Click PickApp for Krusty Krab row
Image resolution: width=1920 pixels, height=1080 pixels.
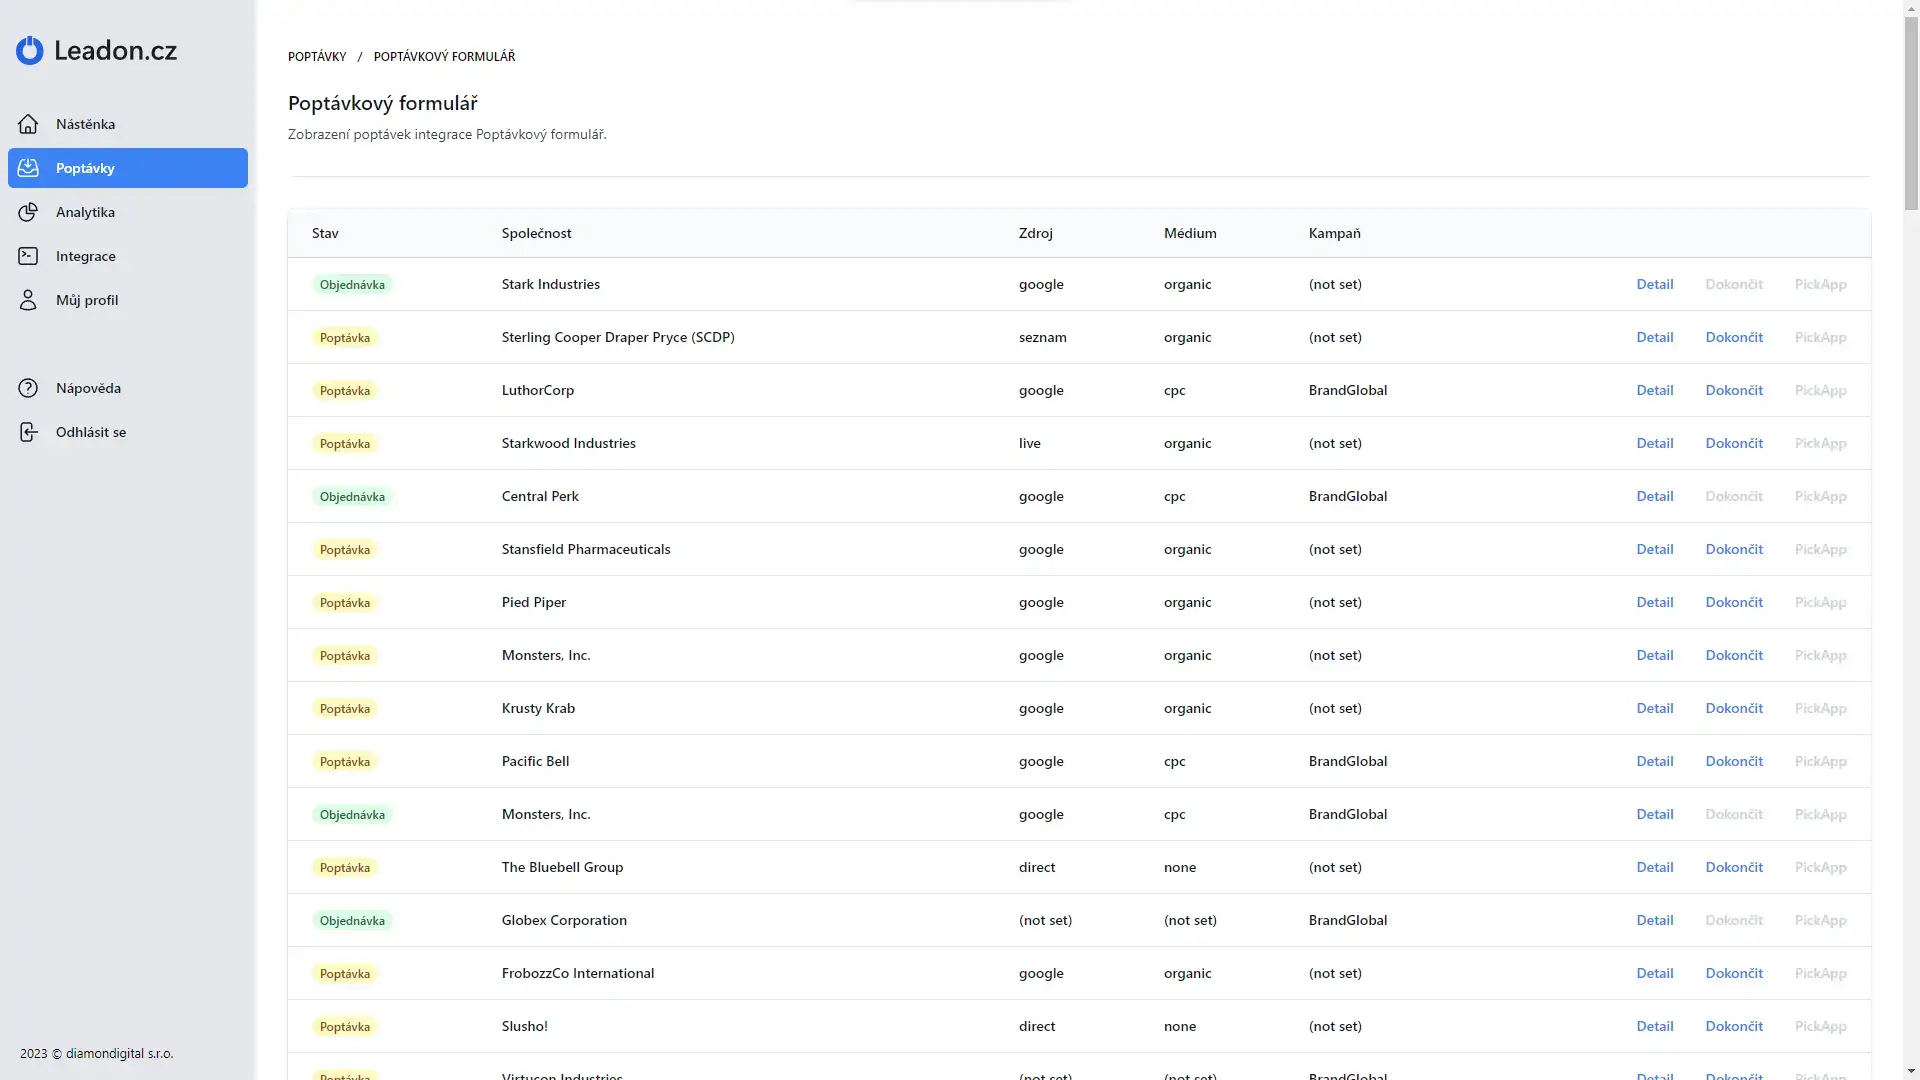[1820, 708]
